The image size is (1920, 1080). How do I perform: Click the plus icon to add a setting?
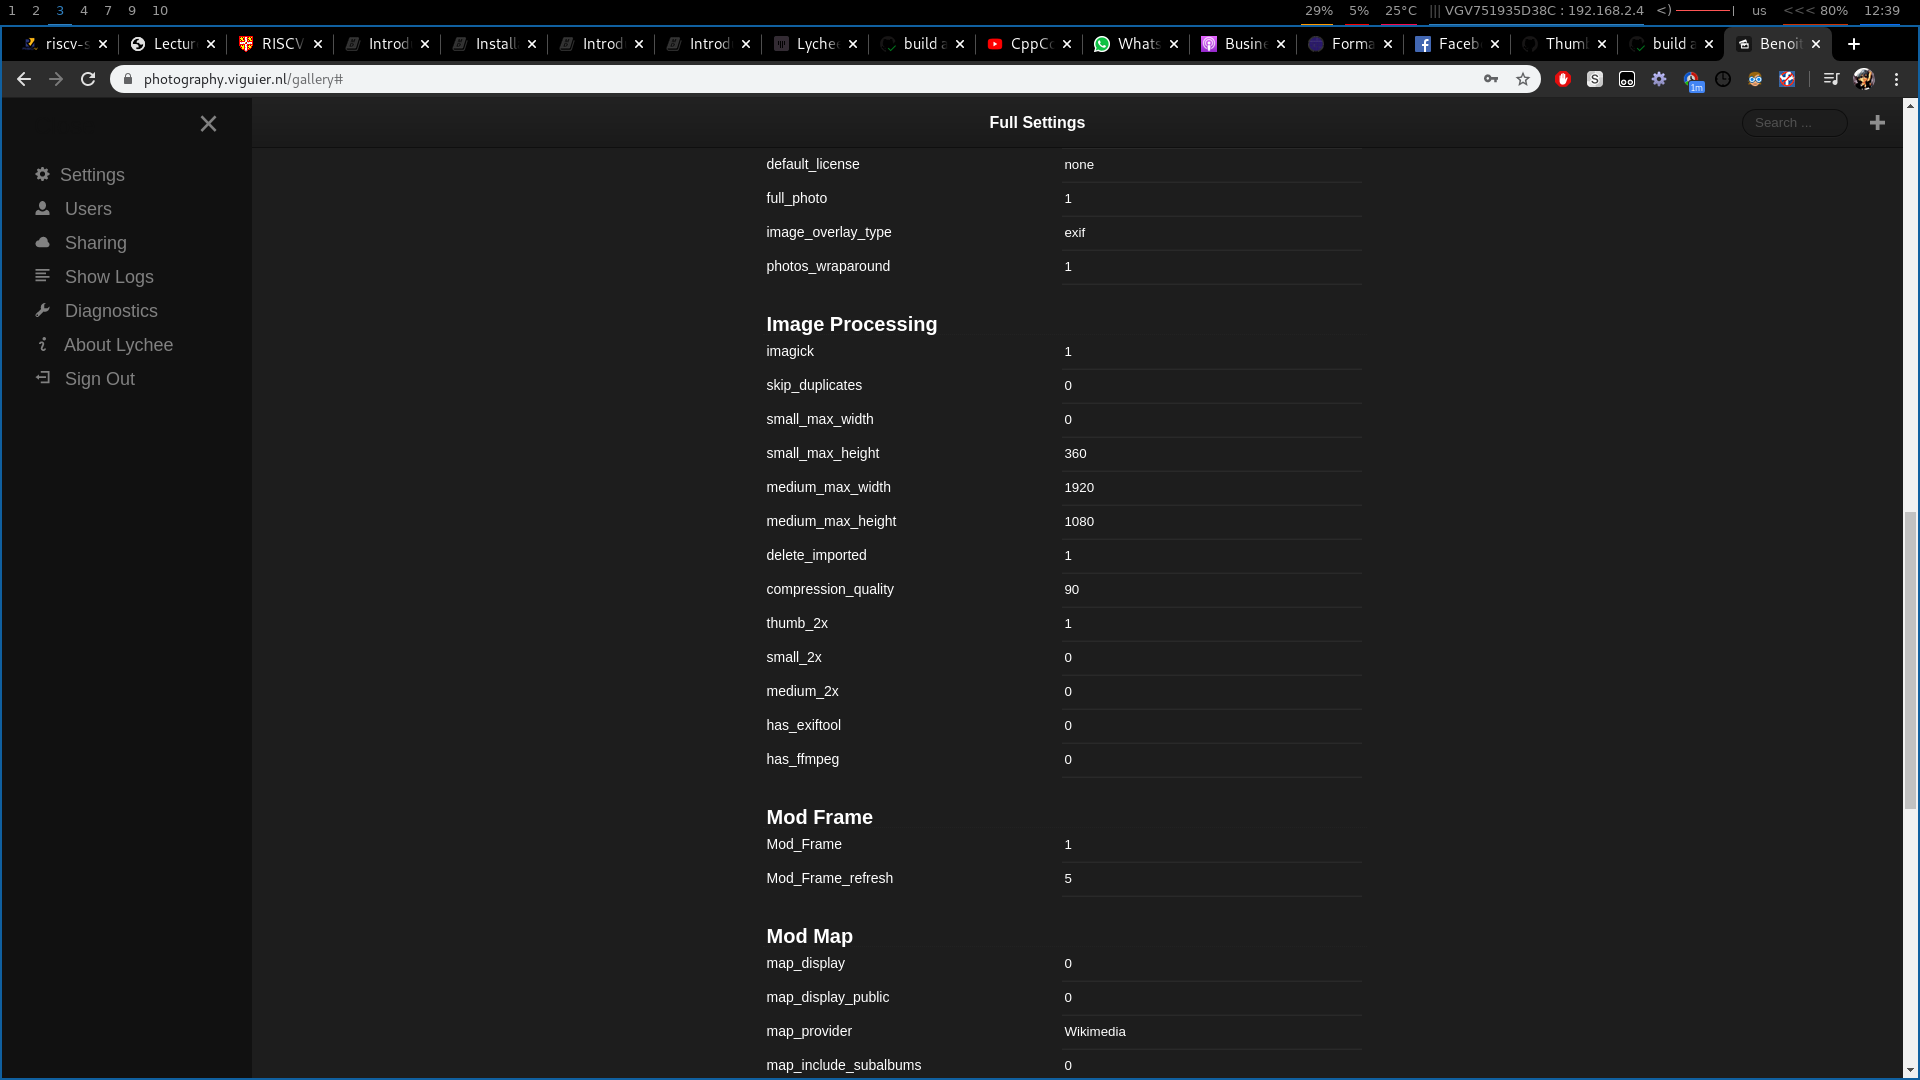[1877, 122]
